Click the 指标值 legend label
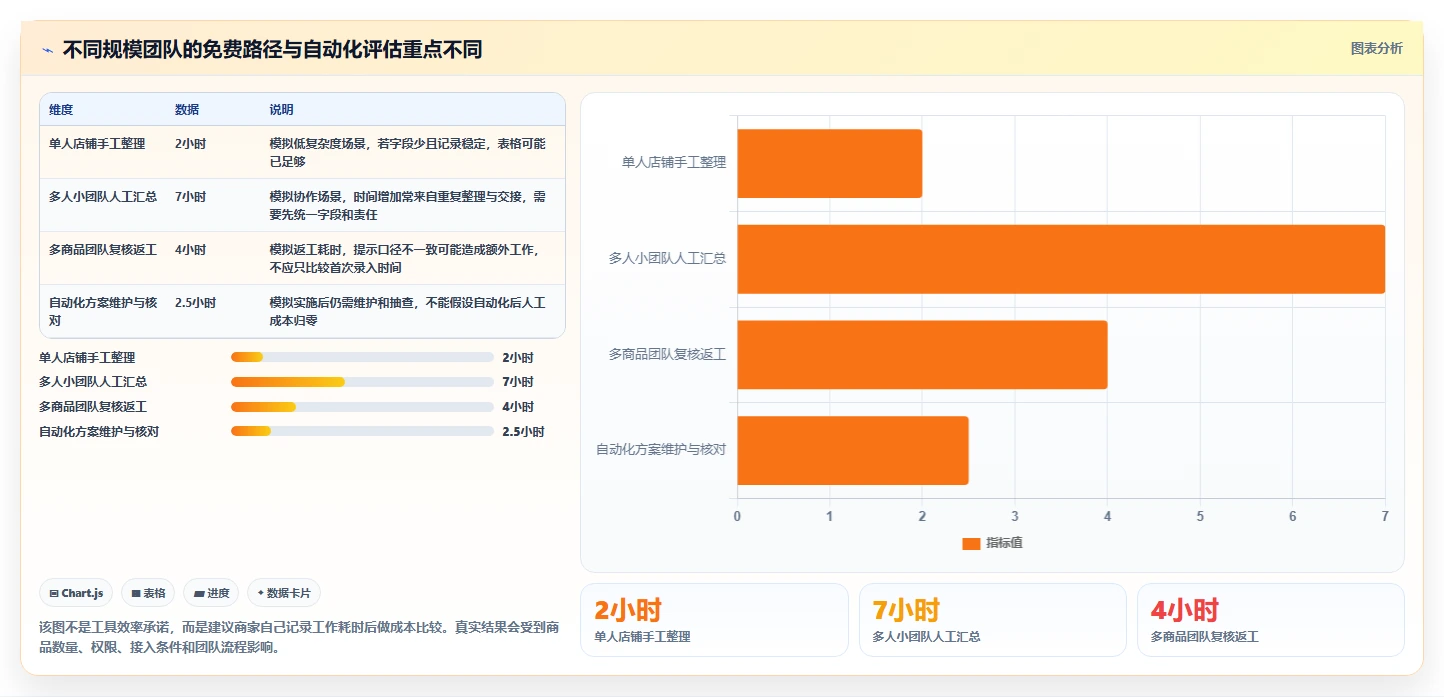Viewport: 1444px width, 697px height. tap(1004, 543)
